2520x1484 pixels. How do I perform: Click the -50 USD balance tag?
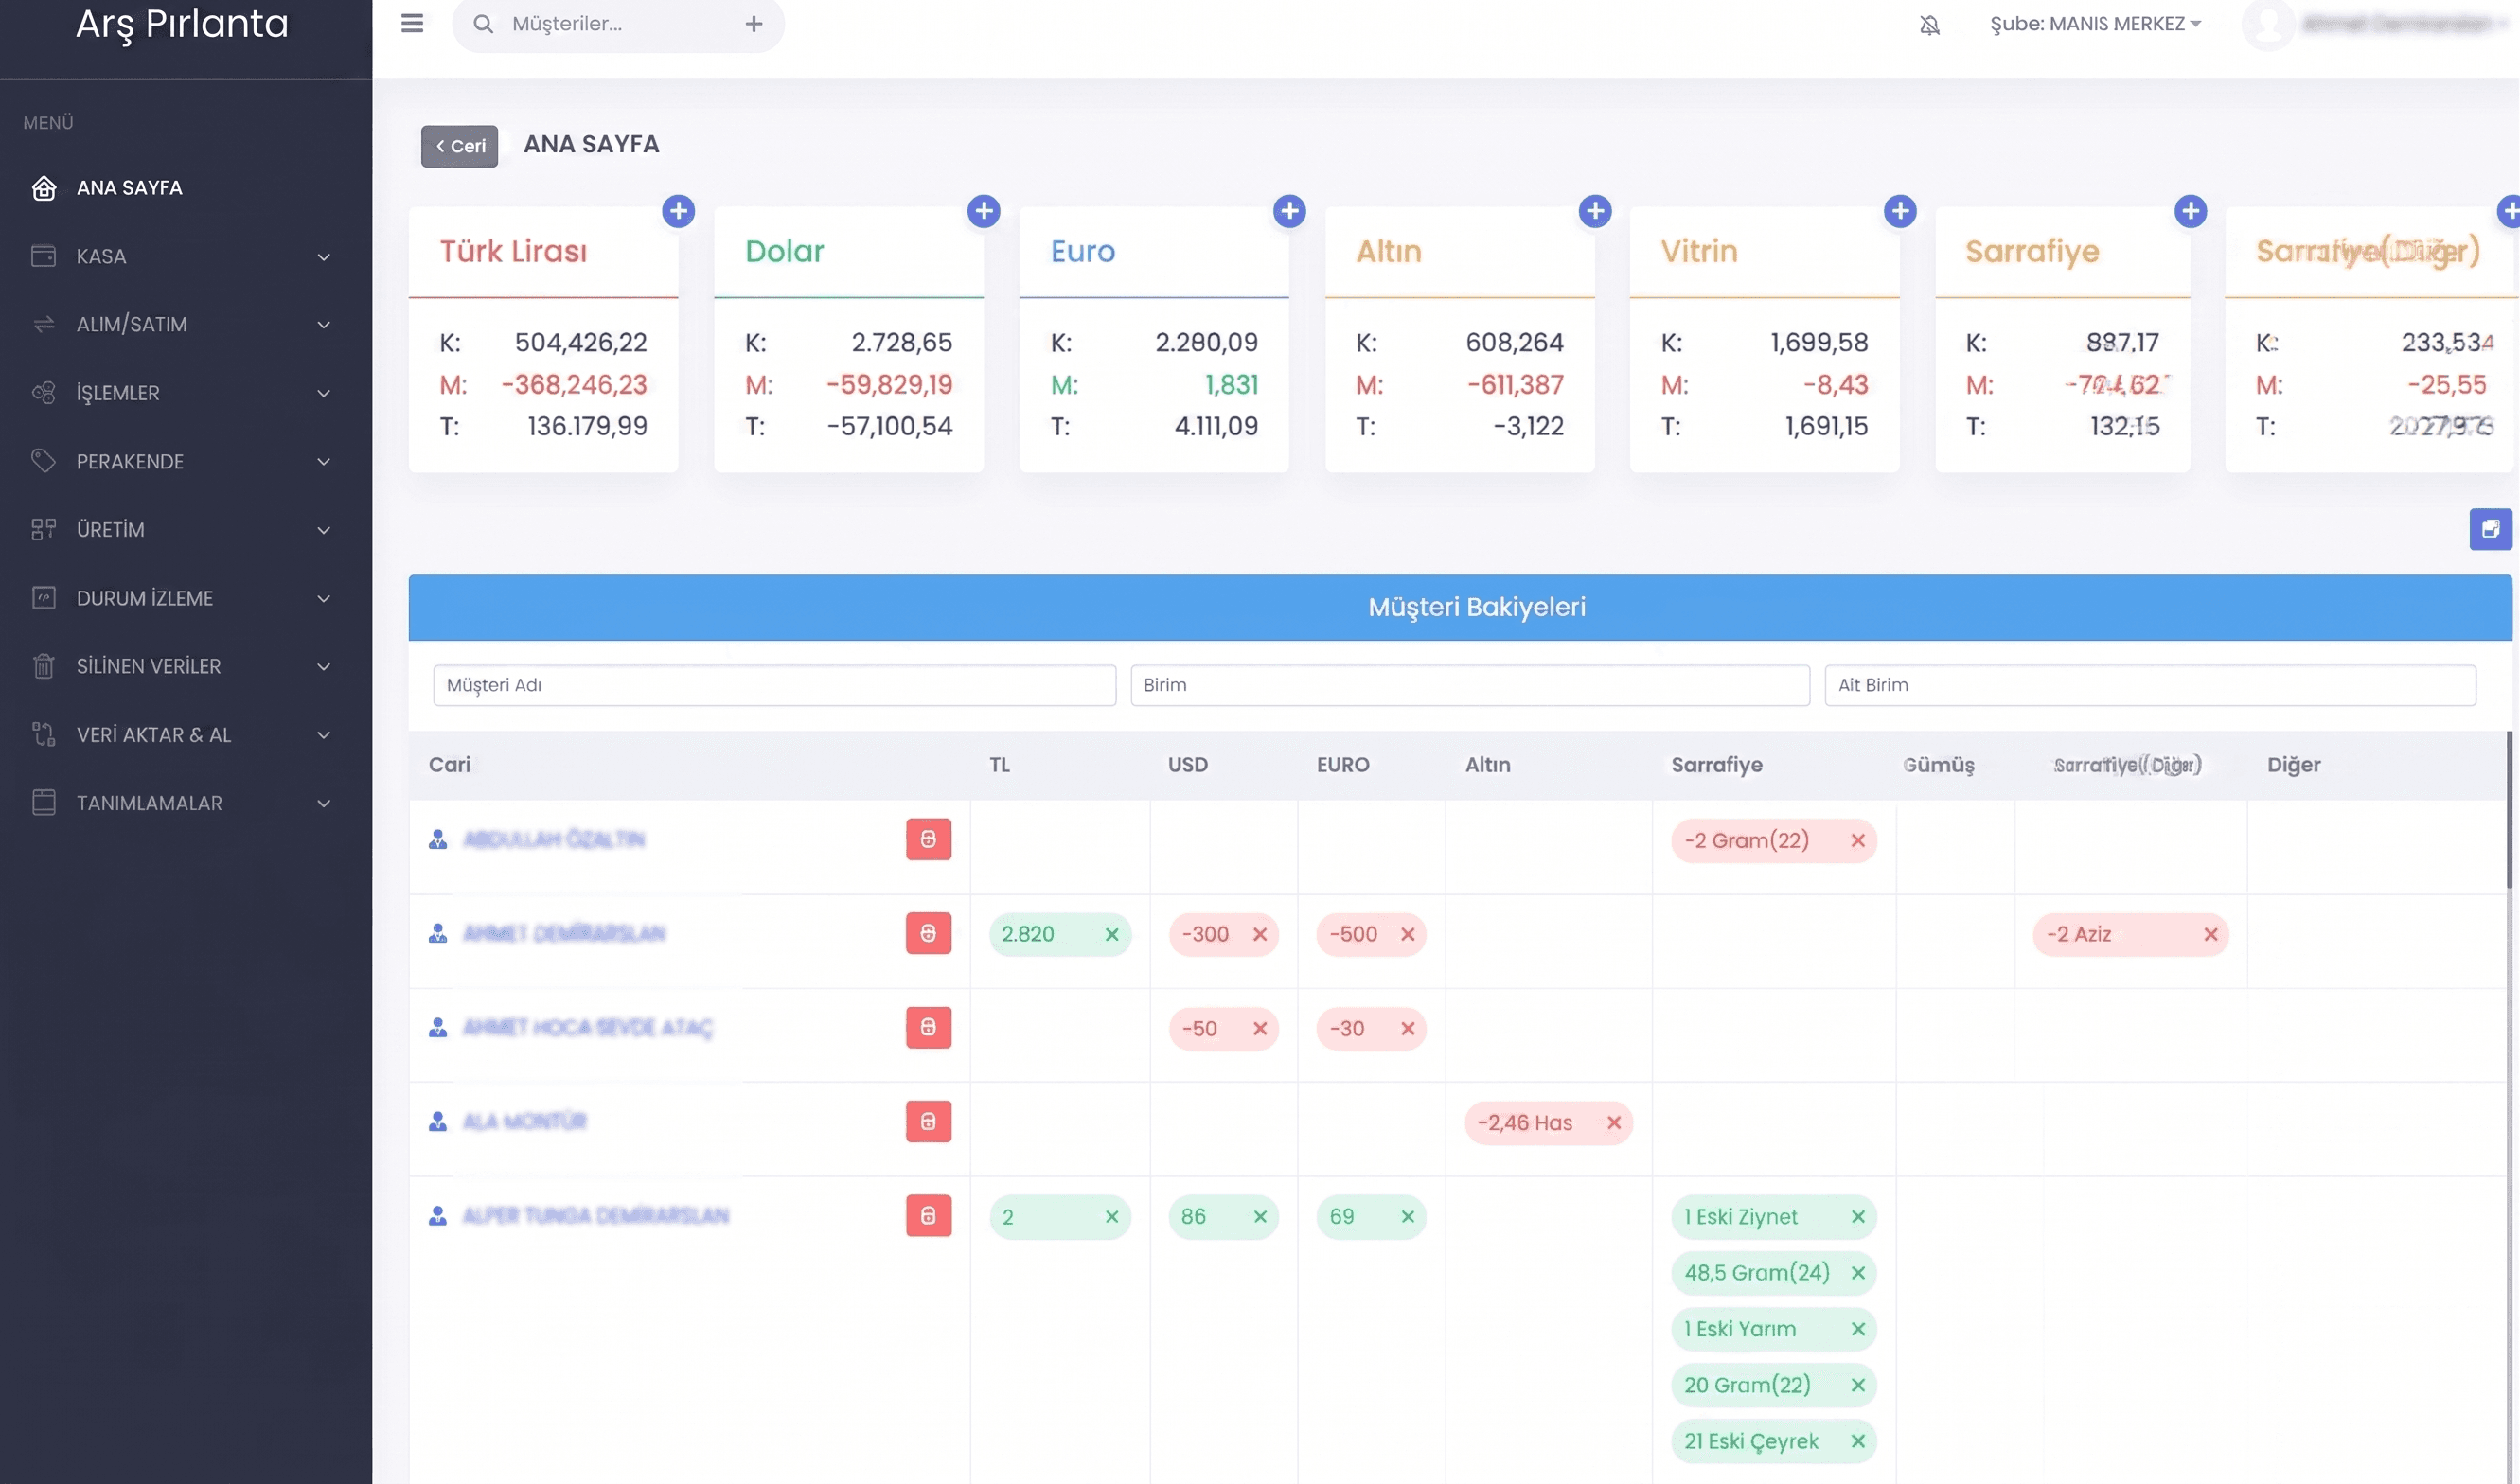(1223, 1029)
